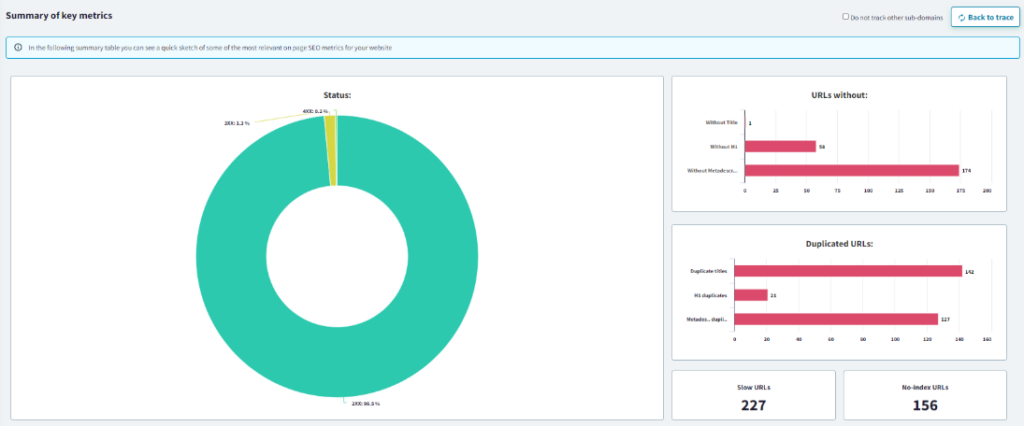Screen dimensions: 1024x426
Task: Click the Duplicate titles axis label
Action: 709,271
